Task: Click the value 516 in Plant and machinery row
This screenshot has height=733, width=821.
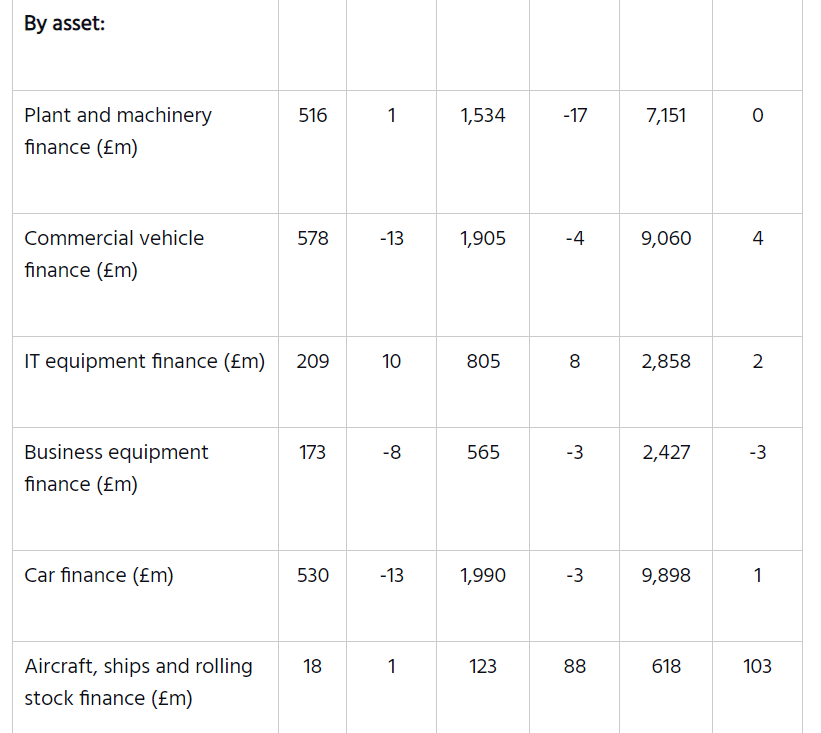Action: 313,115
